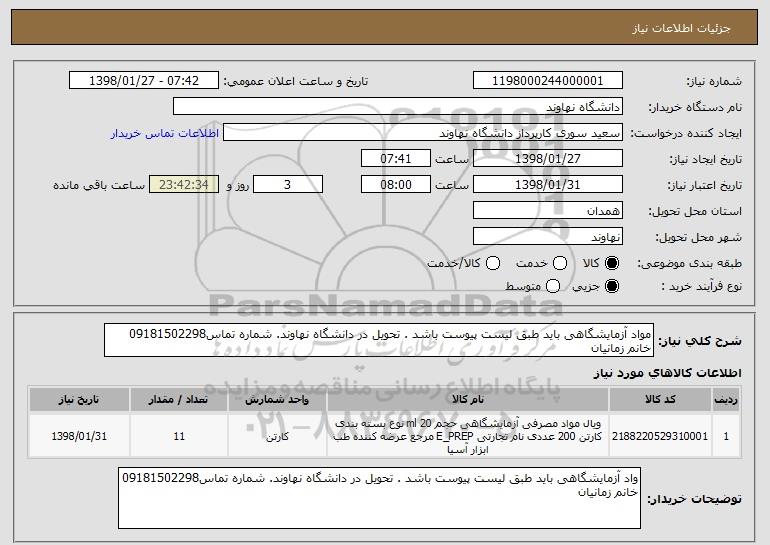This screenshot has width=770, height=545.
Task: Click the row number 1 cell
Action: coord(726,436)
